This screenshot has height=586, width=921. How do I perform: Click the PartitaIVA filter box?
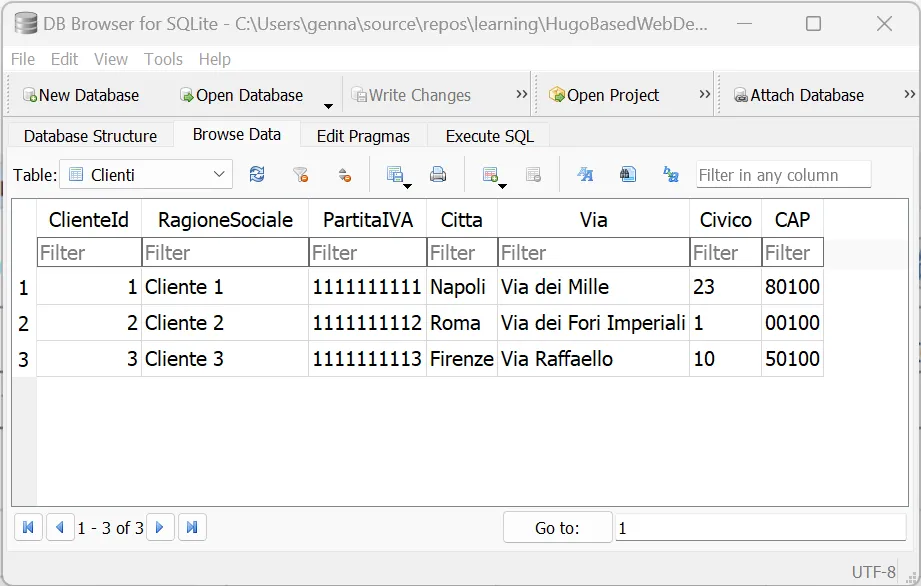368,252
